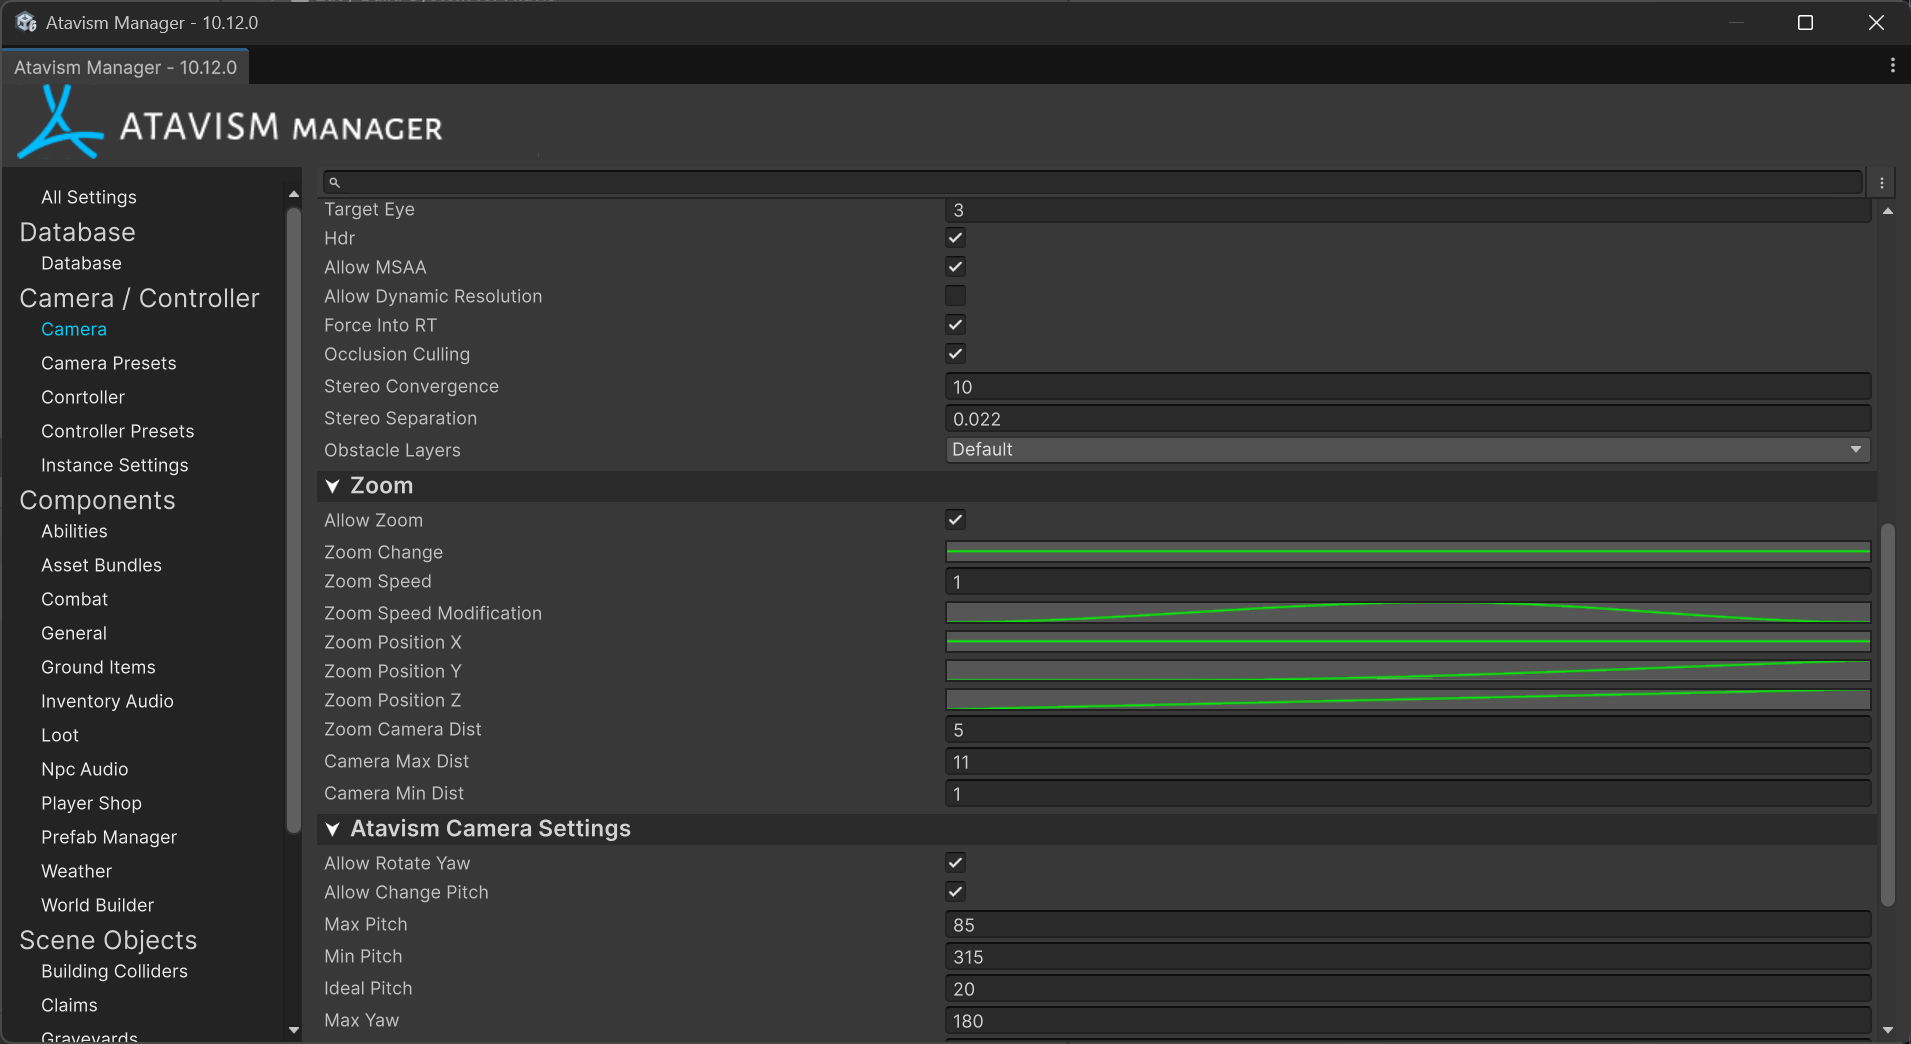Image resolution: width=1911 pixels, height=1044 pixels.
Task: Open Inventory Audio settings
Action: tap(107, 701)
